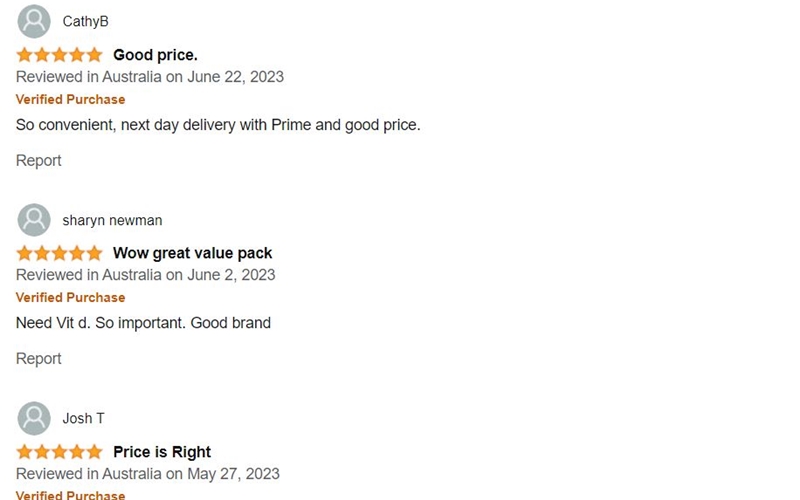Click 'Verified Purchase' on sharyn newman's review
The height and width of the screenshot is (500, 800).
[x=70, y=298]
